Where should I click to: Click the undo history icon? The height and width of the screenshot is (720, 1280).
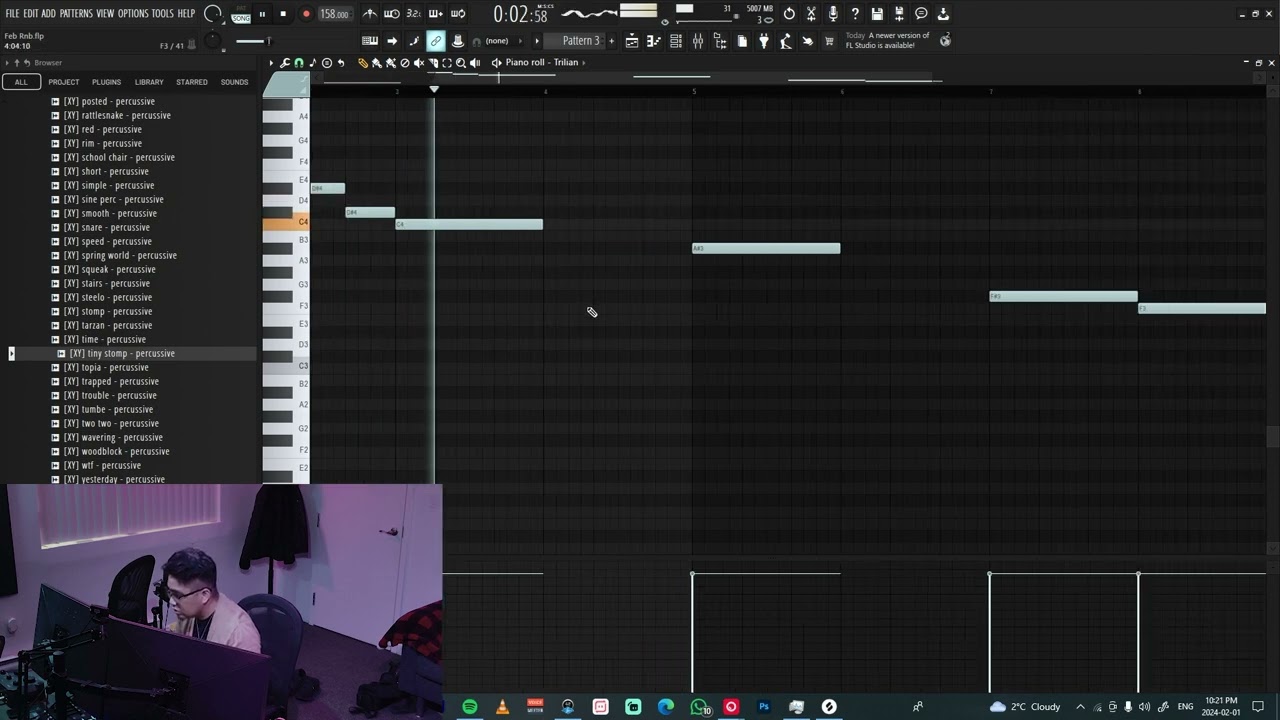[x=789, y=14]
